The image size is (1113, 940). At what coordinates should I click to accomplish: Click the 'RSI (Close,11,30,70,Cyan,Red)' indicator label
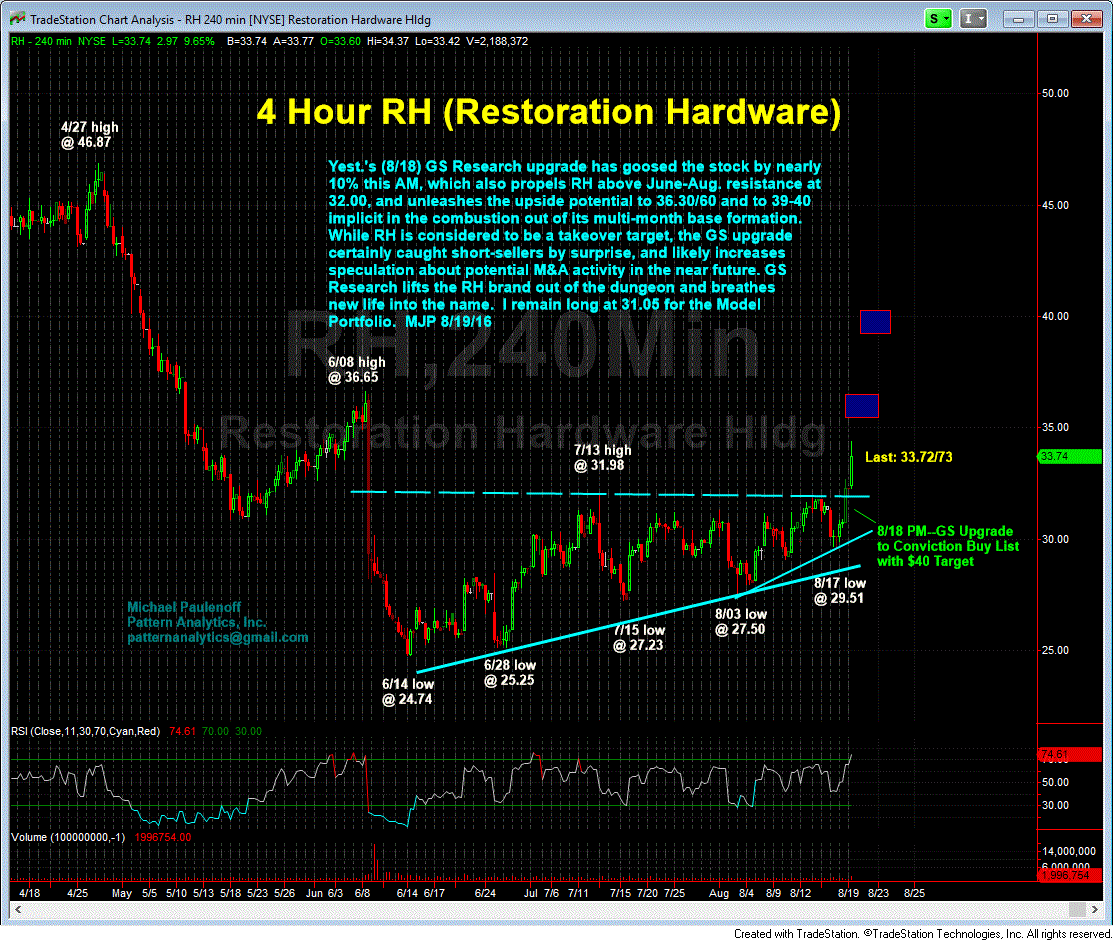point(85,731)
